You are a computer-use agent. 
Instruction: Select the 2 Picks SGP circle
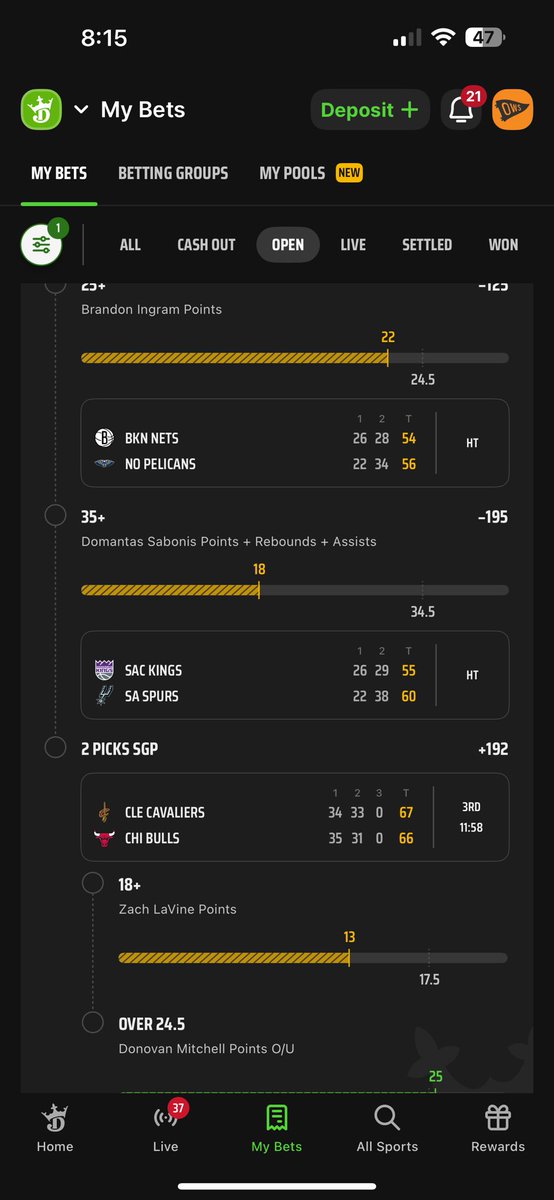click(55, 748)
